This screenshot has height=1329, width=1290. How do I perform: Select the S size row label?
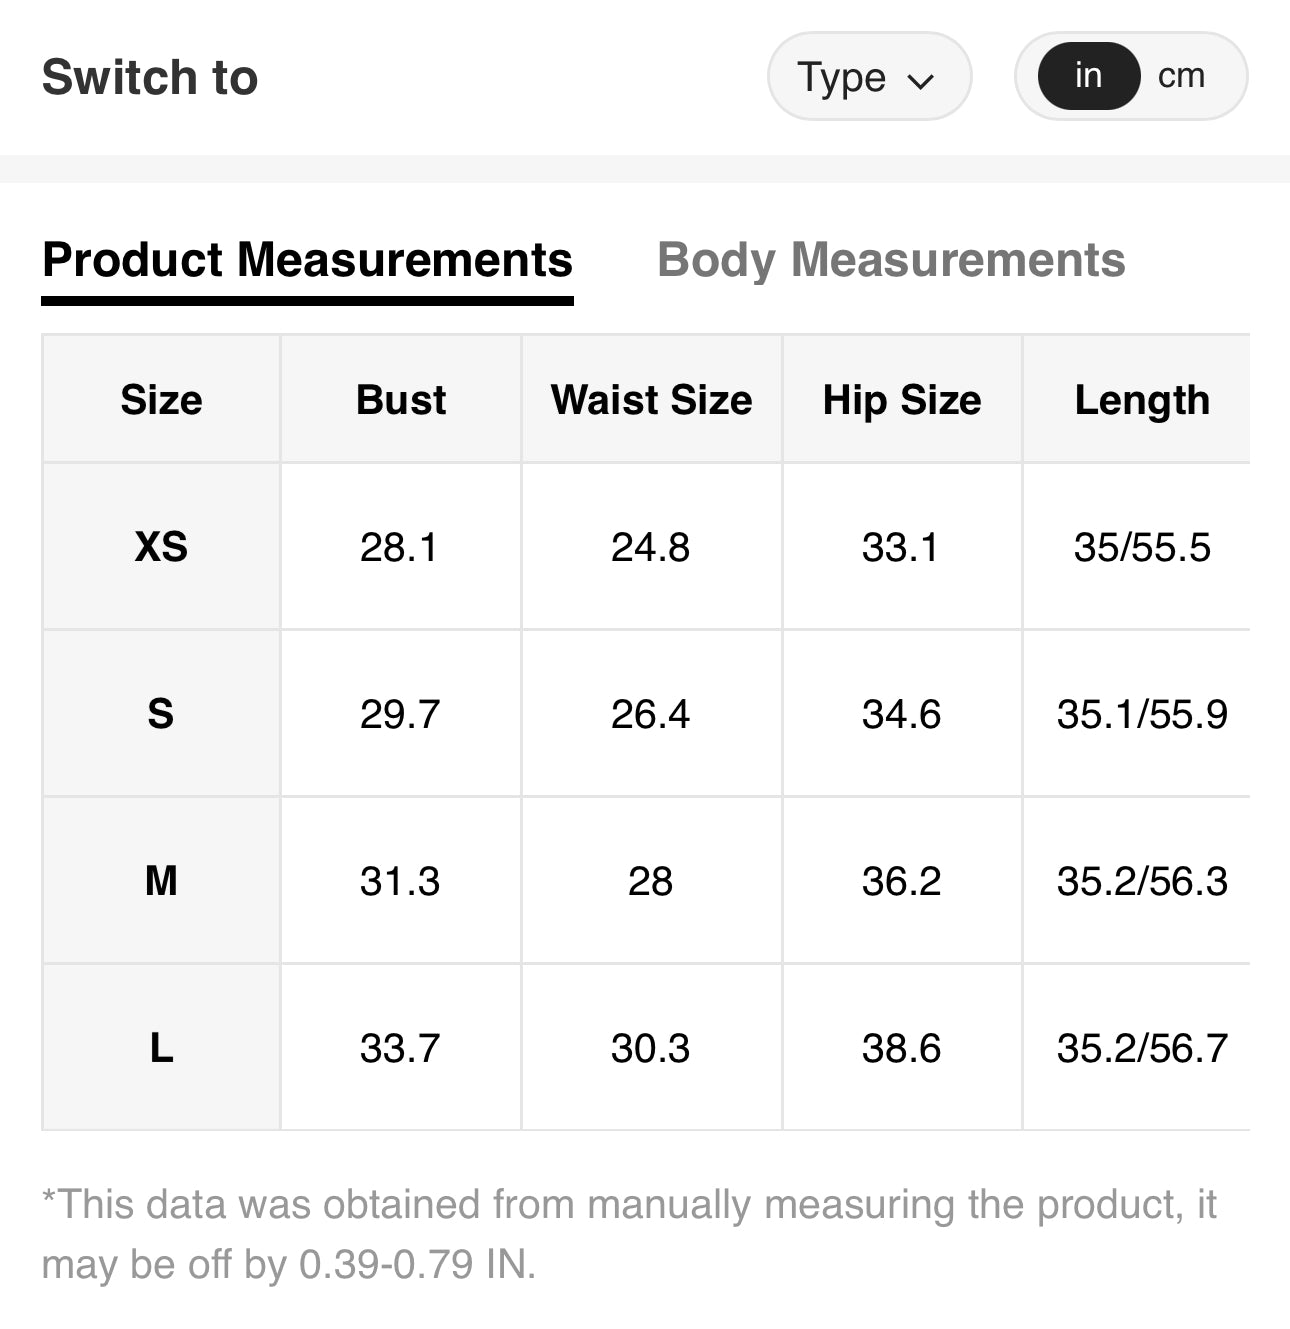[x=161, y=714]
